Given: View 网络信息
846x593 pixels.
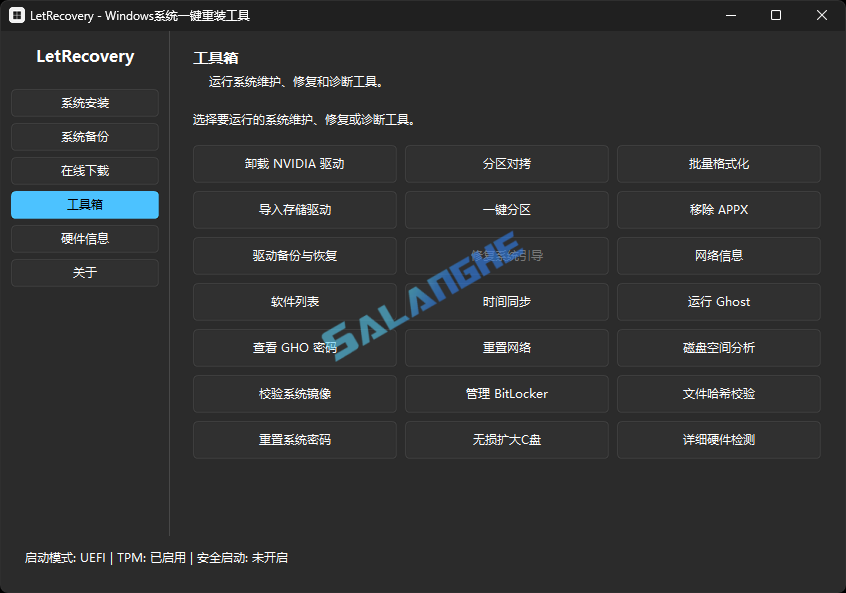Looking at the screenshot, I should tap(719, 256).
